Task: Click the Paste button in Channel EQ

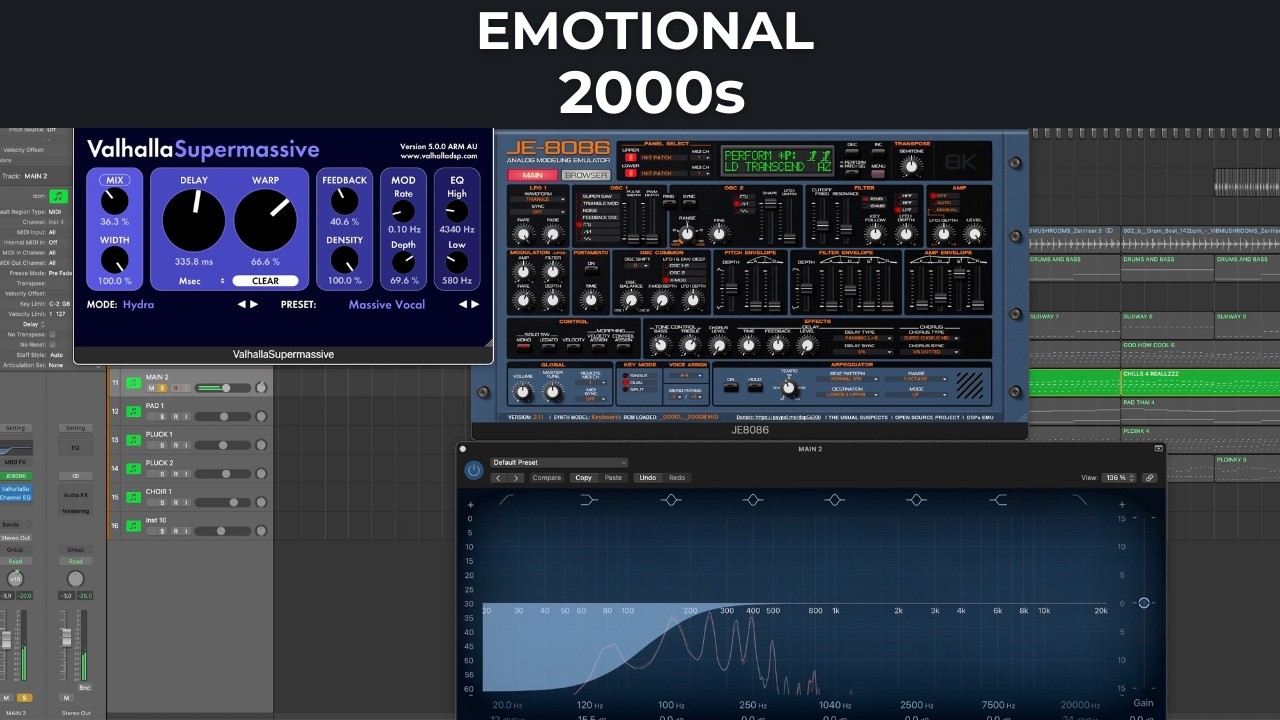Action: (613, 478)
